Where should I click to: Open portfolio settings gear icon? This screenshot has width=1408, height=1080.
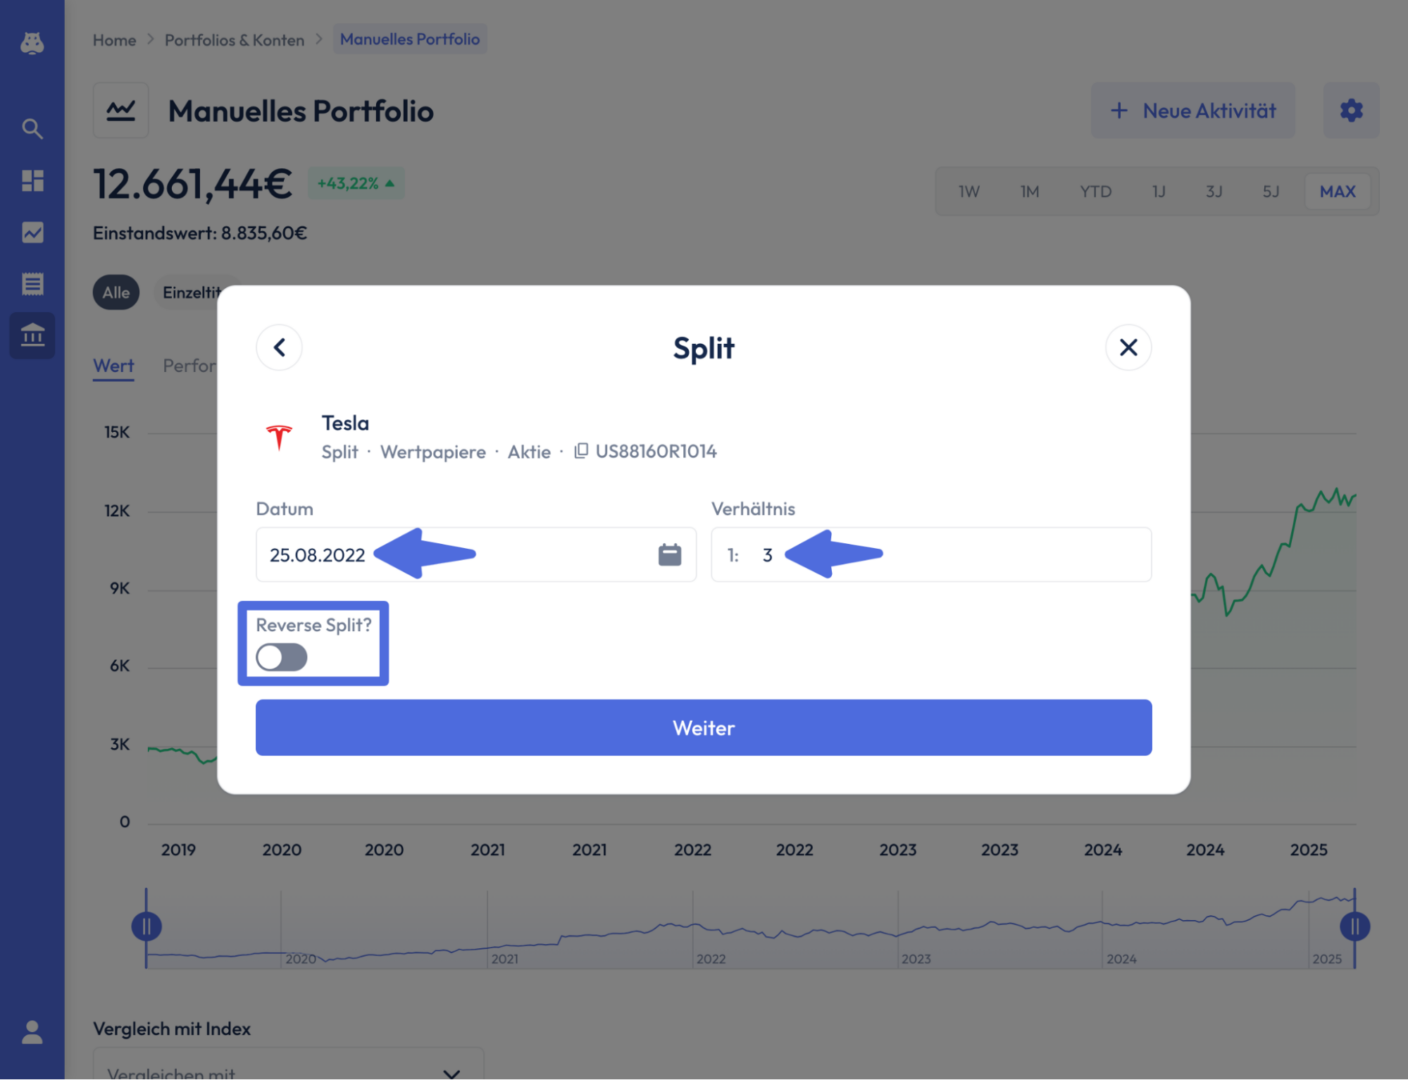pyautogui.click(x=1351, y=110)
